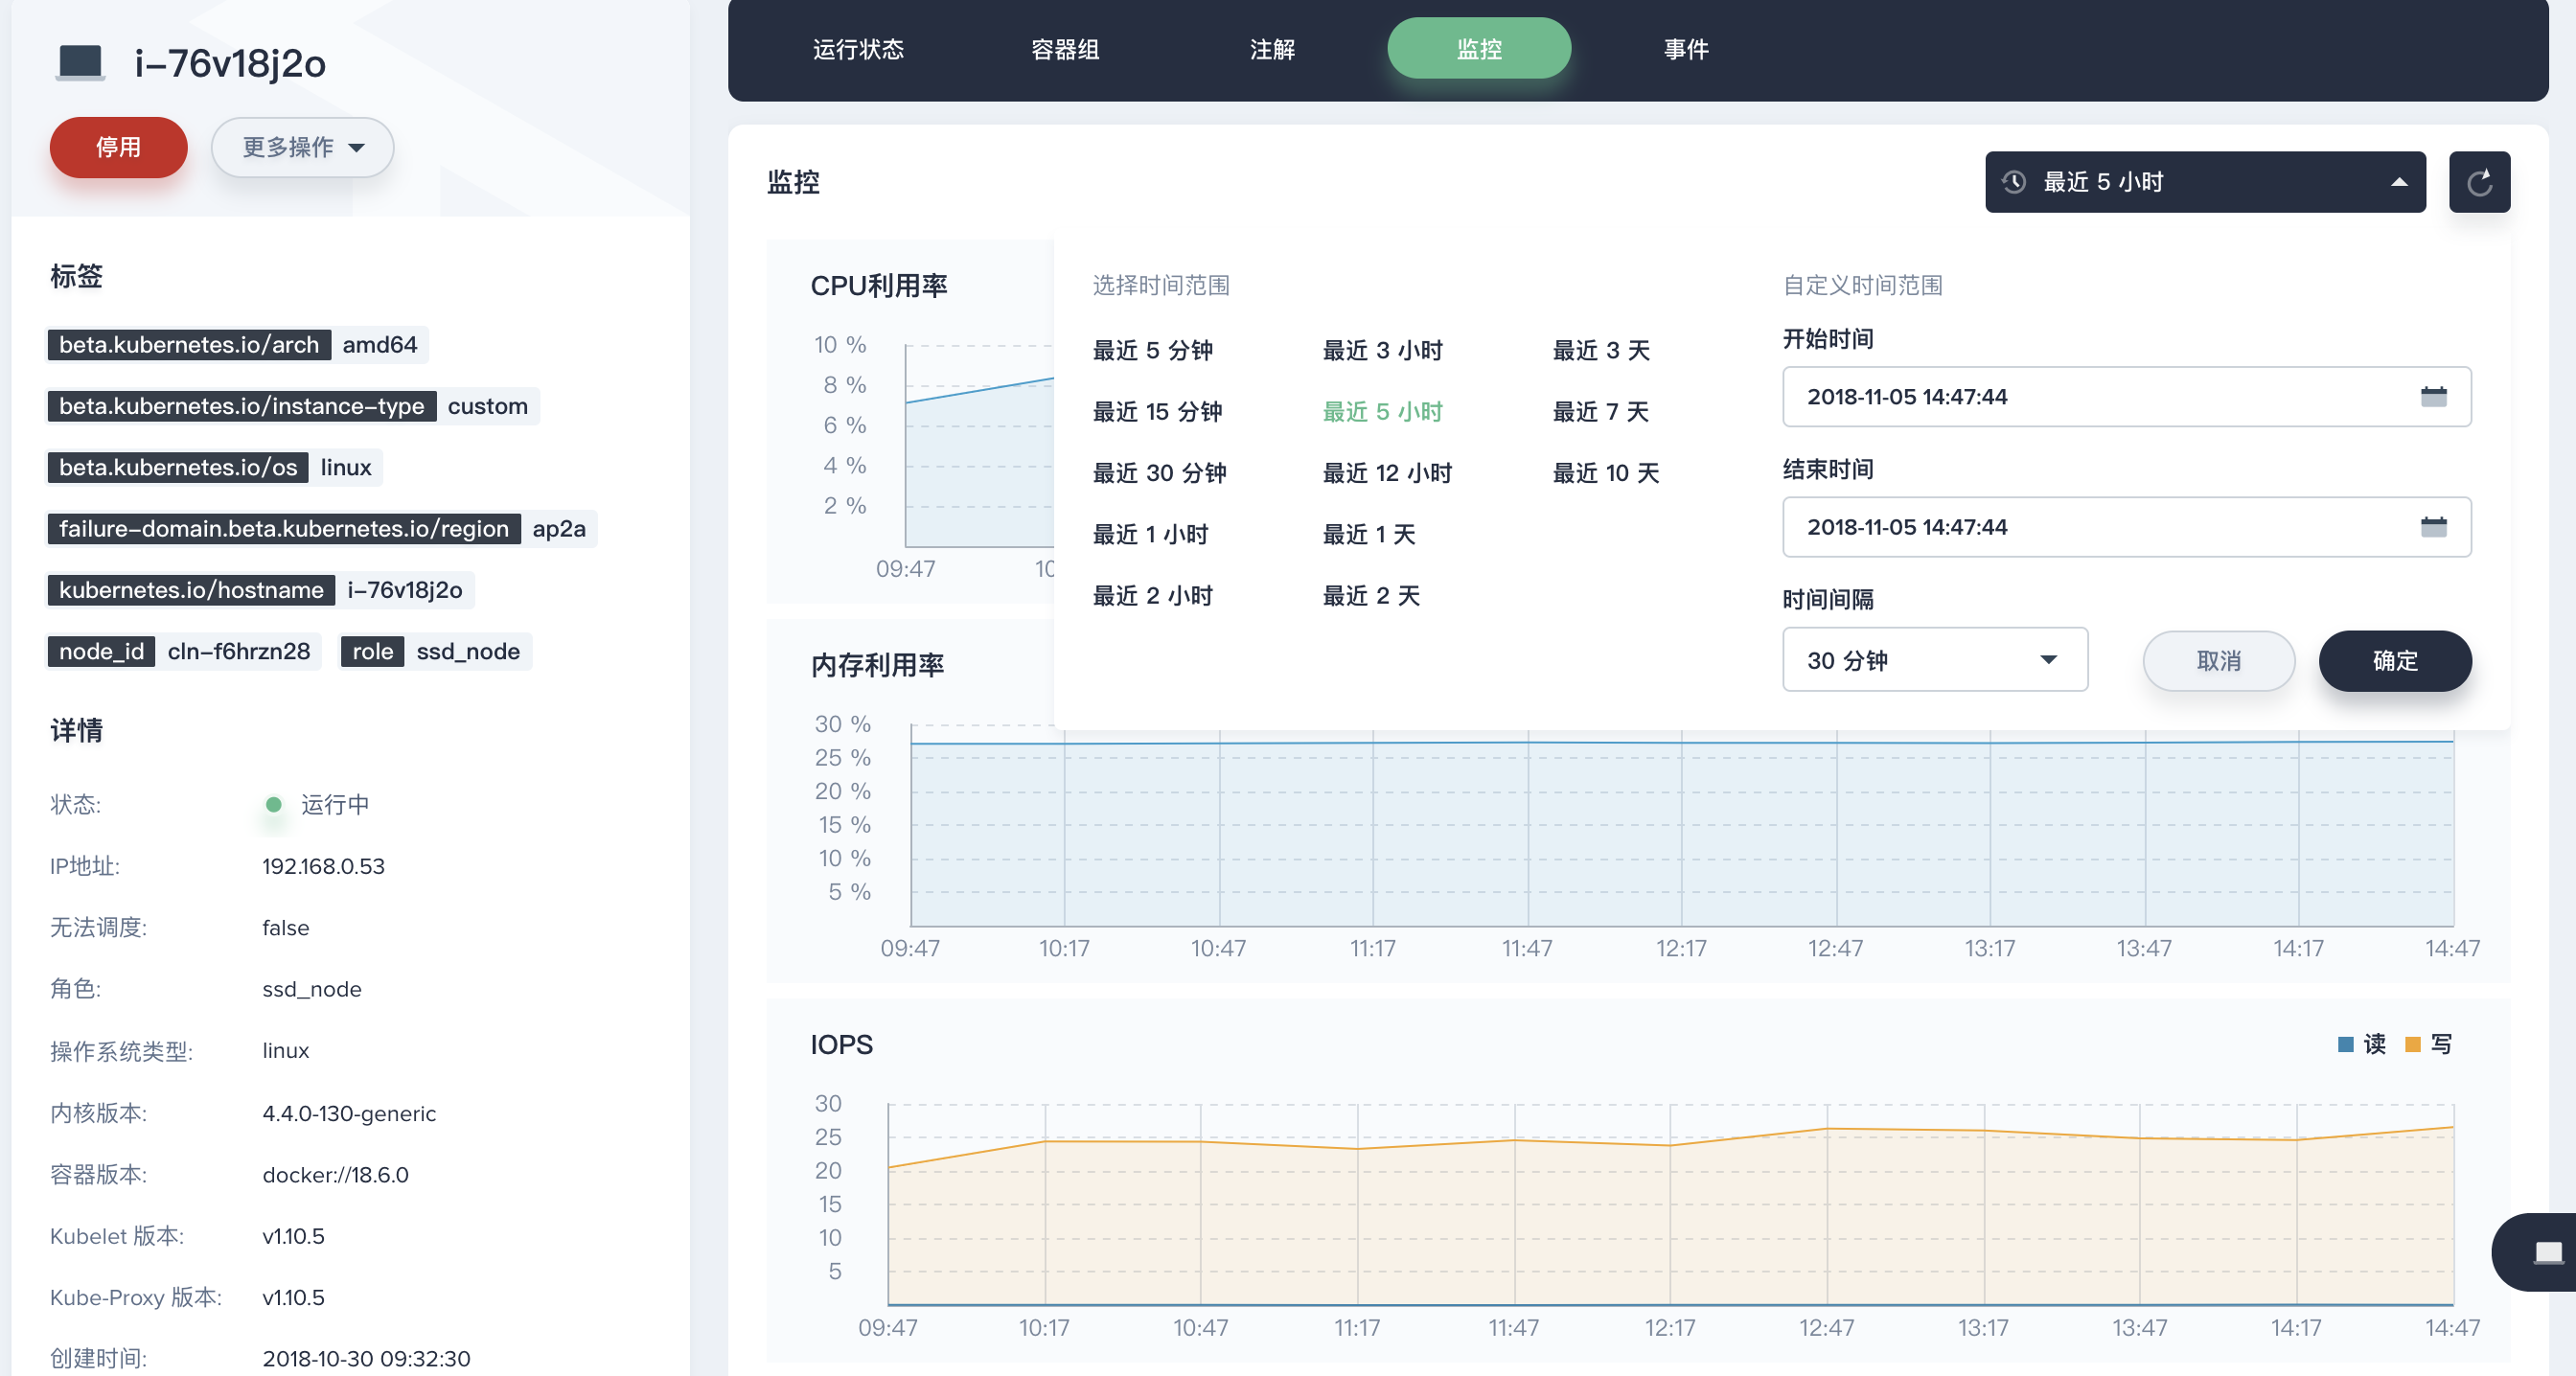Open the start time calendar icon
This screenshot has width=2576, height=1376.
[x=2433, y=396]
